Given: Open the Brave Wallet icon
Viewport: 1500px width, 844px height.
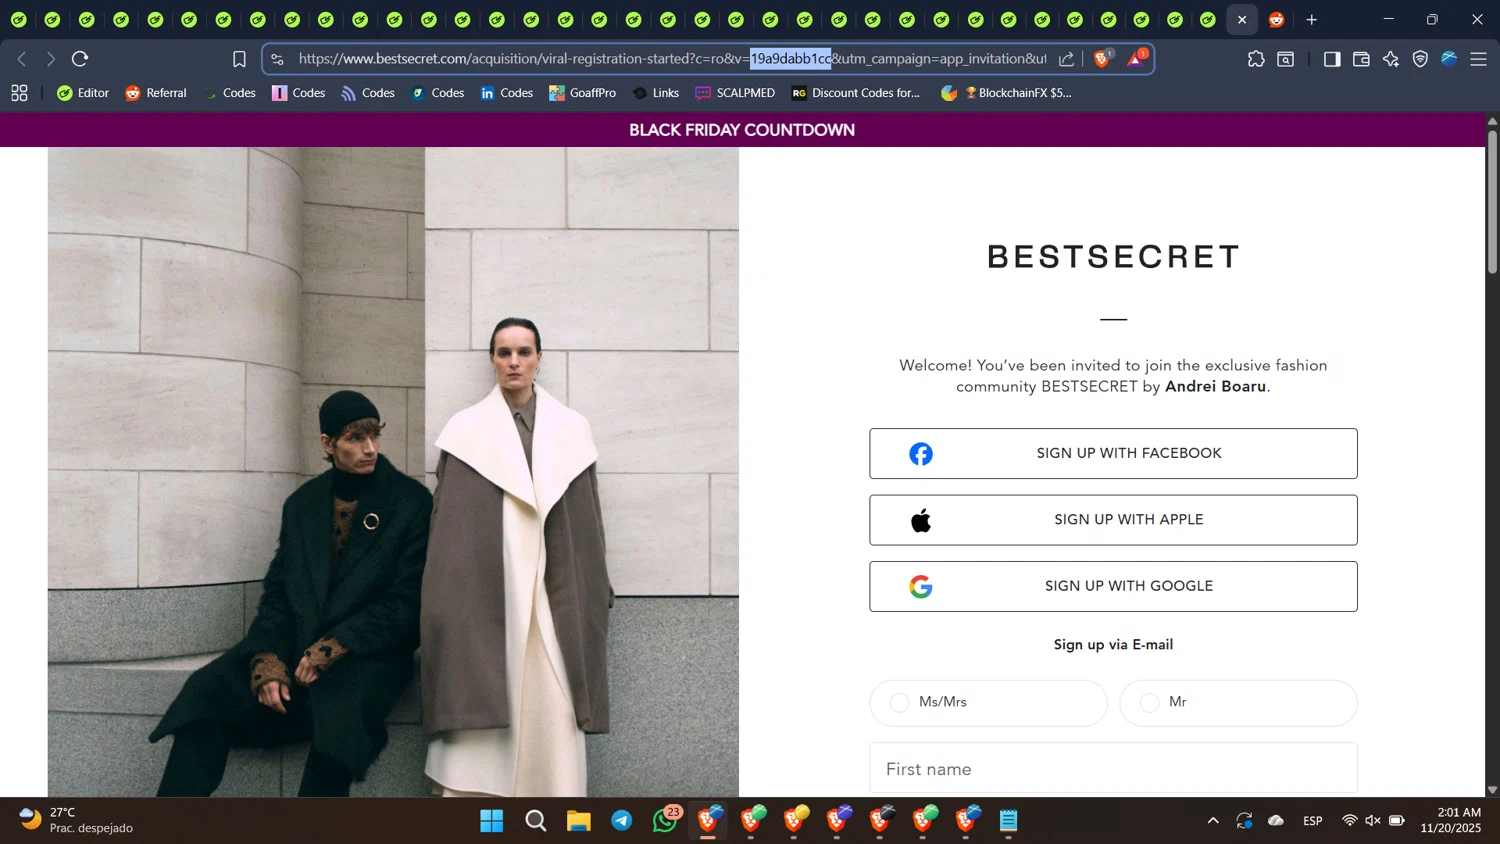Looking at the screenshot, I should click(1361, 59).
